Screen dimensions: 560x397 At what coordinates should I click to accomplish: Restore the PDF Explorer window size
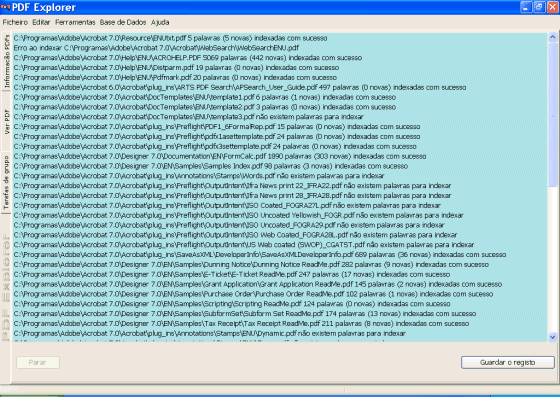[539, 7]
